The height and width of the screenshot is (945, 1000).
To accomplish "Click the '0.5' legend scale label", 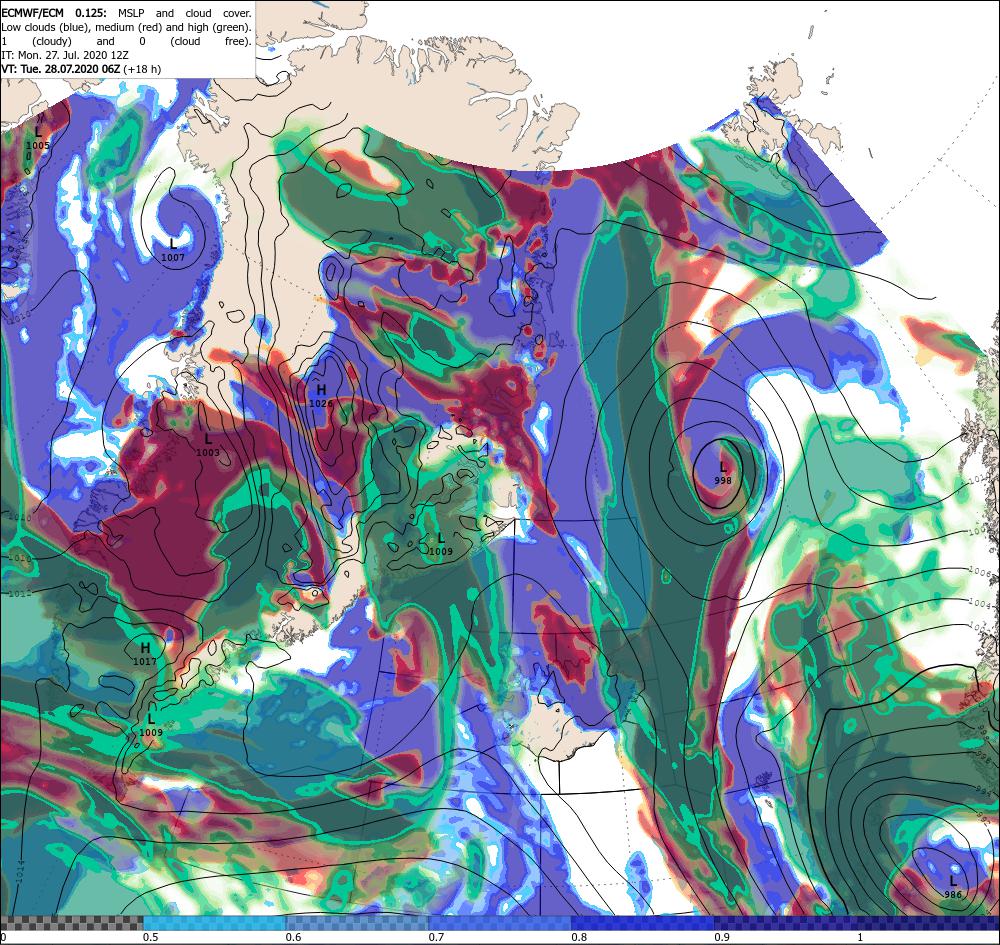I will [x=151, y=937].
